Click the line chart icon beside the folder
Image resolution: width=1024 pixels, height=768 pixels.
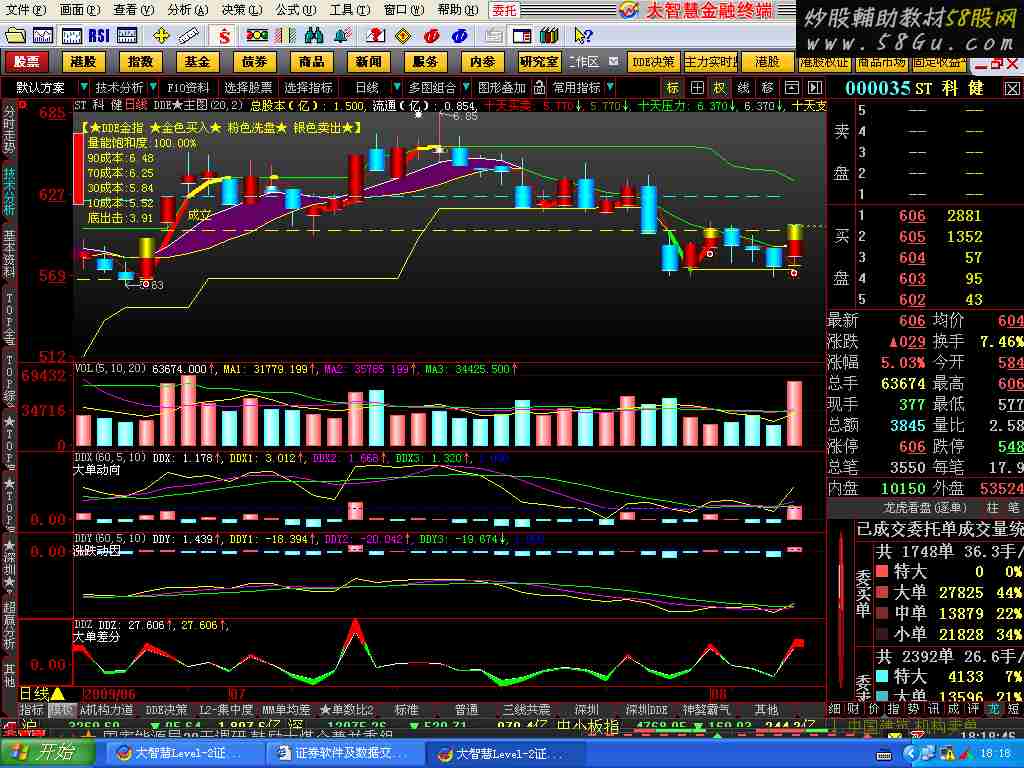[x=43, y=35]
